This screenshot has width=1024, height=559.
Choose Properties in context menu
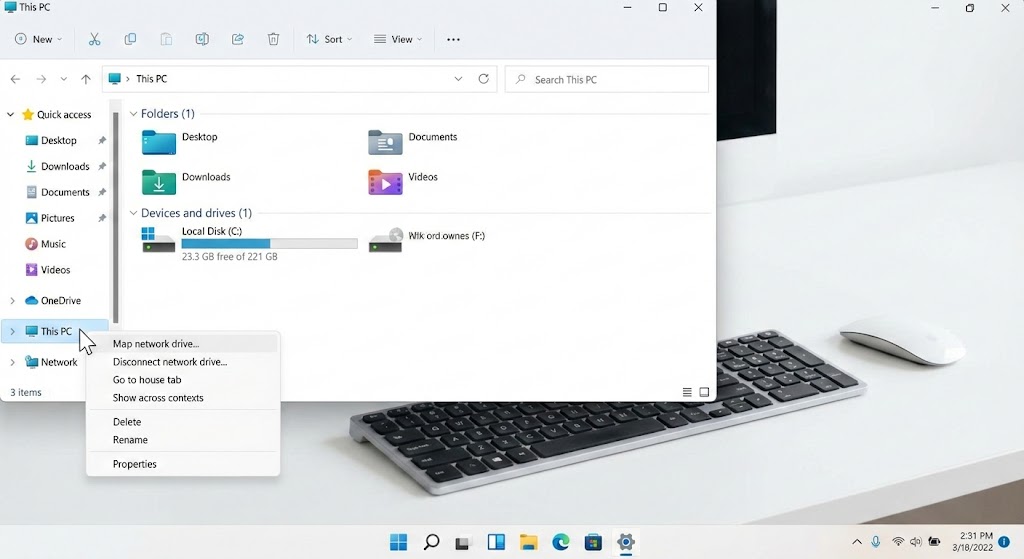point(183,464)
